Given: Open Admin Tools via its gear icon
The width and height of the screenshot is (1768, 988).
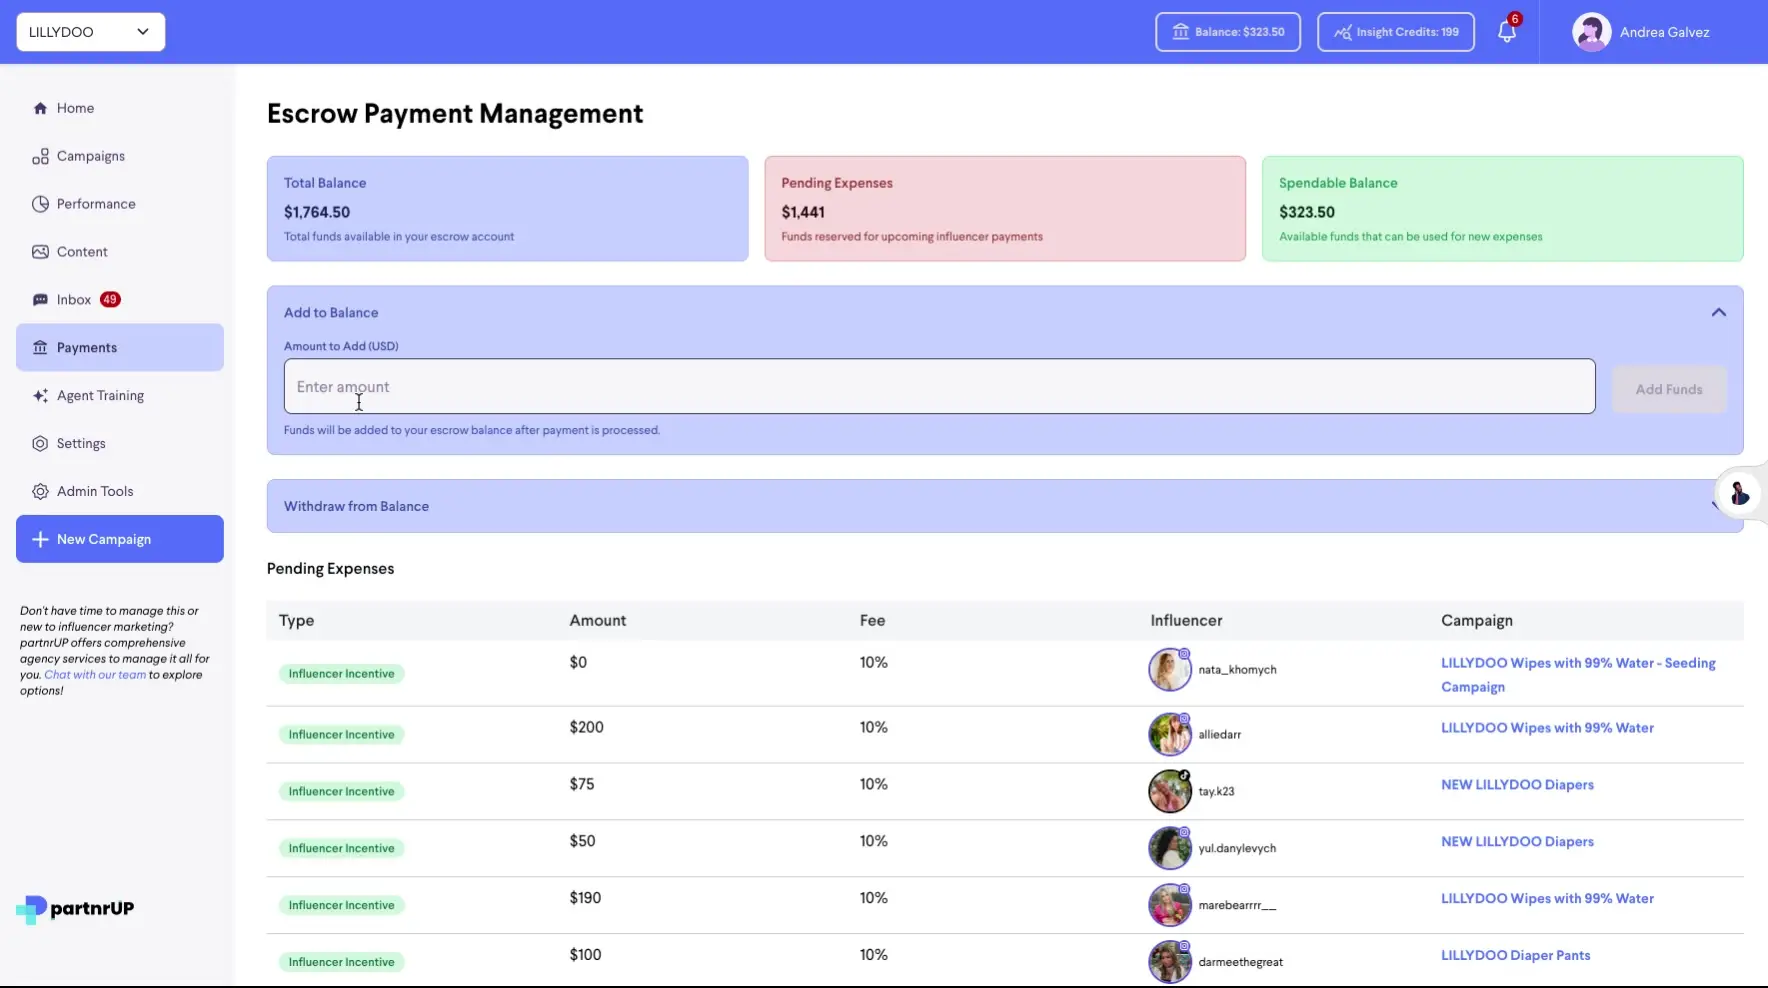Looking at the screenshot, I should (x=41, y=491).
